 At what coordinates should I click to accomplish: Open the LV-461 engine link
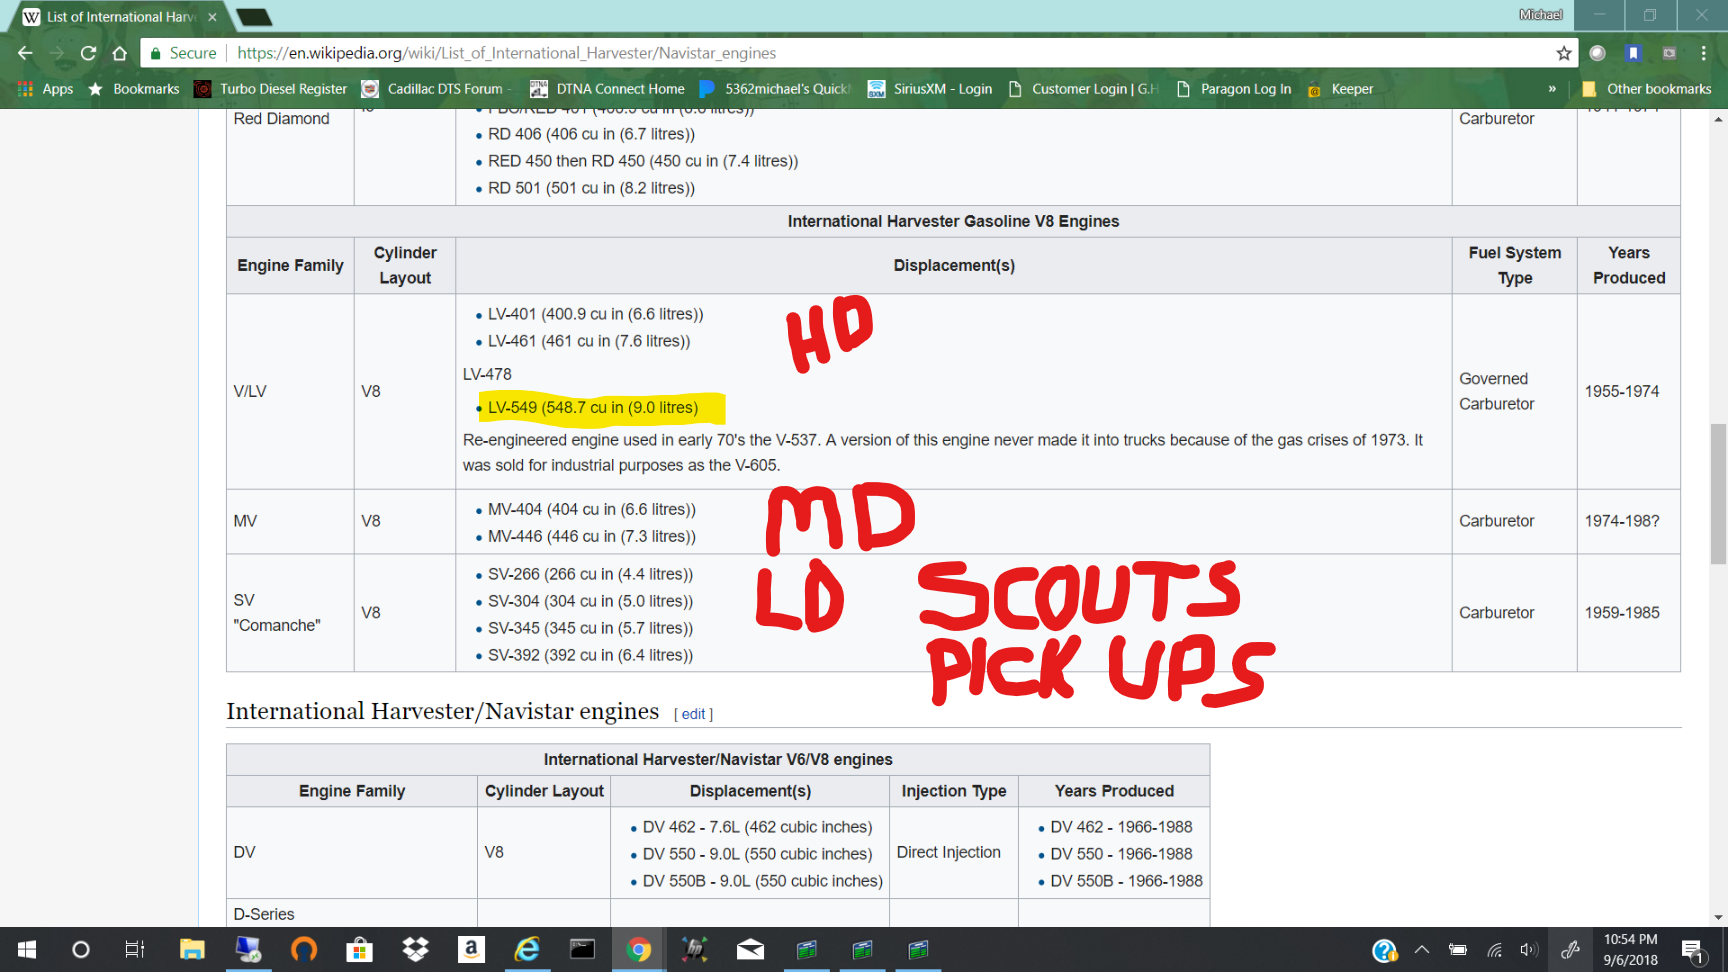point(589,341)
